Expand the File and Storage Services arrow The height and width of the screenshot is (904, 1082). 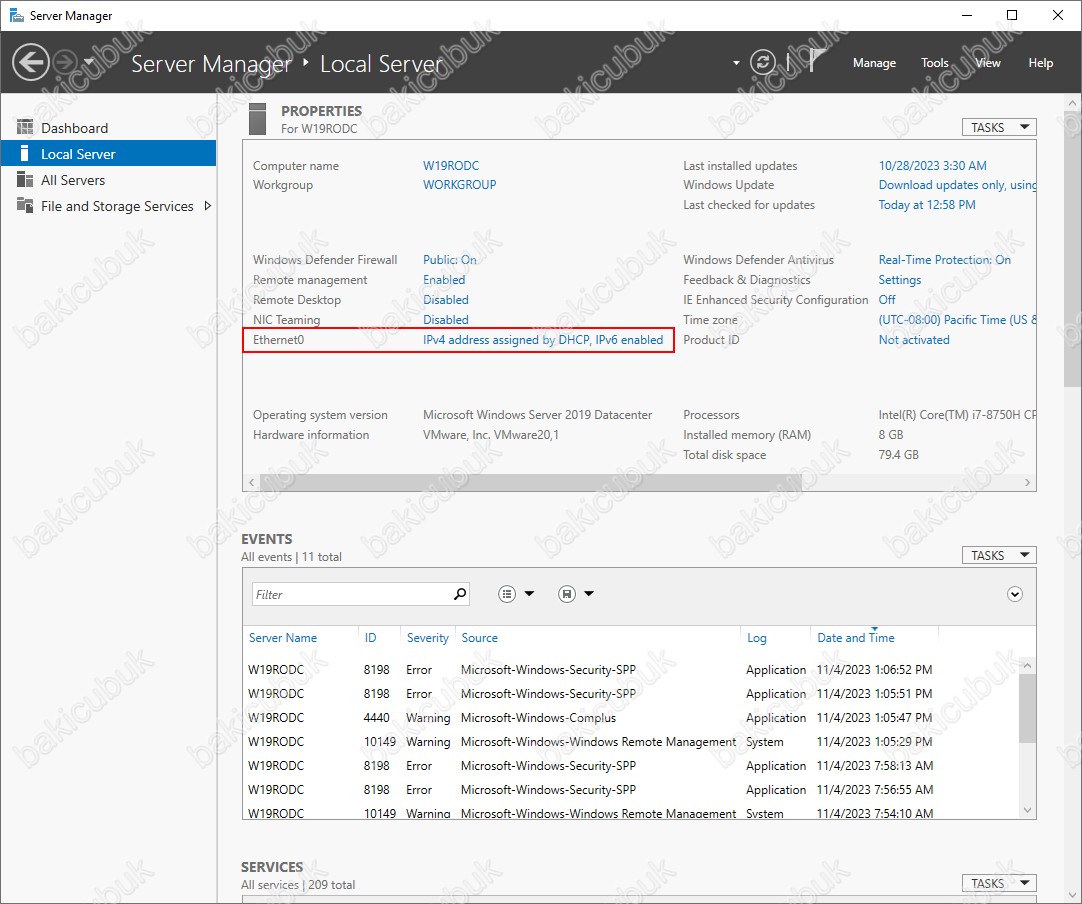point(207,206)
